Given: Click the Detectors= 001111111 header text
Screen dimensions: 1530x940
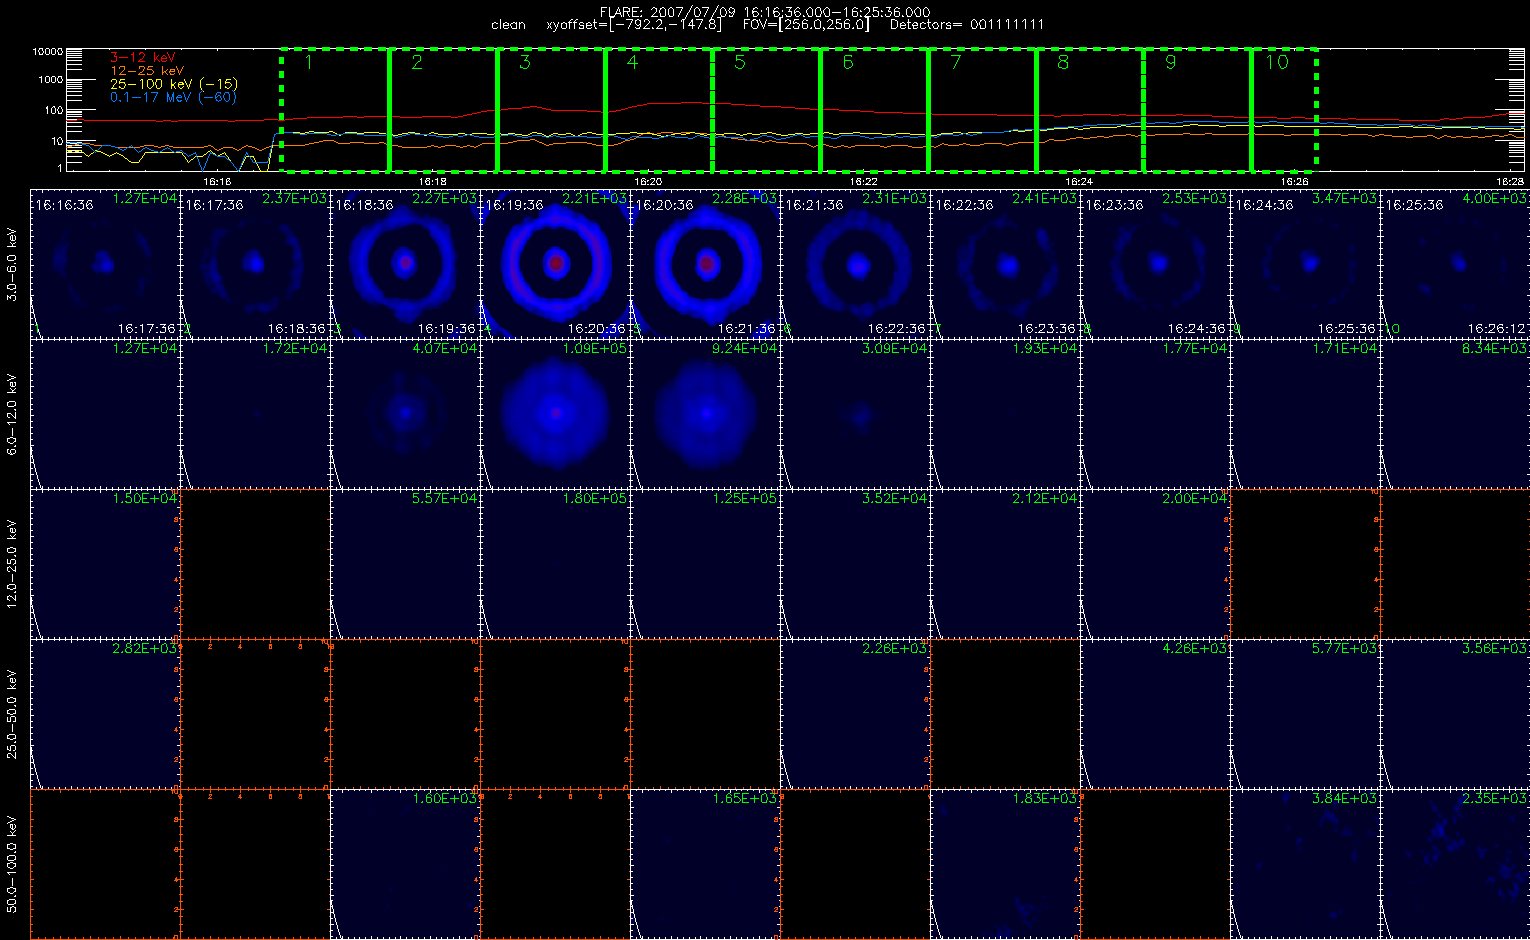Looking at the screenshot, I should click(x=967, y=24).
